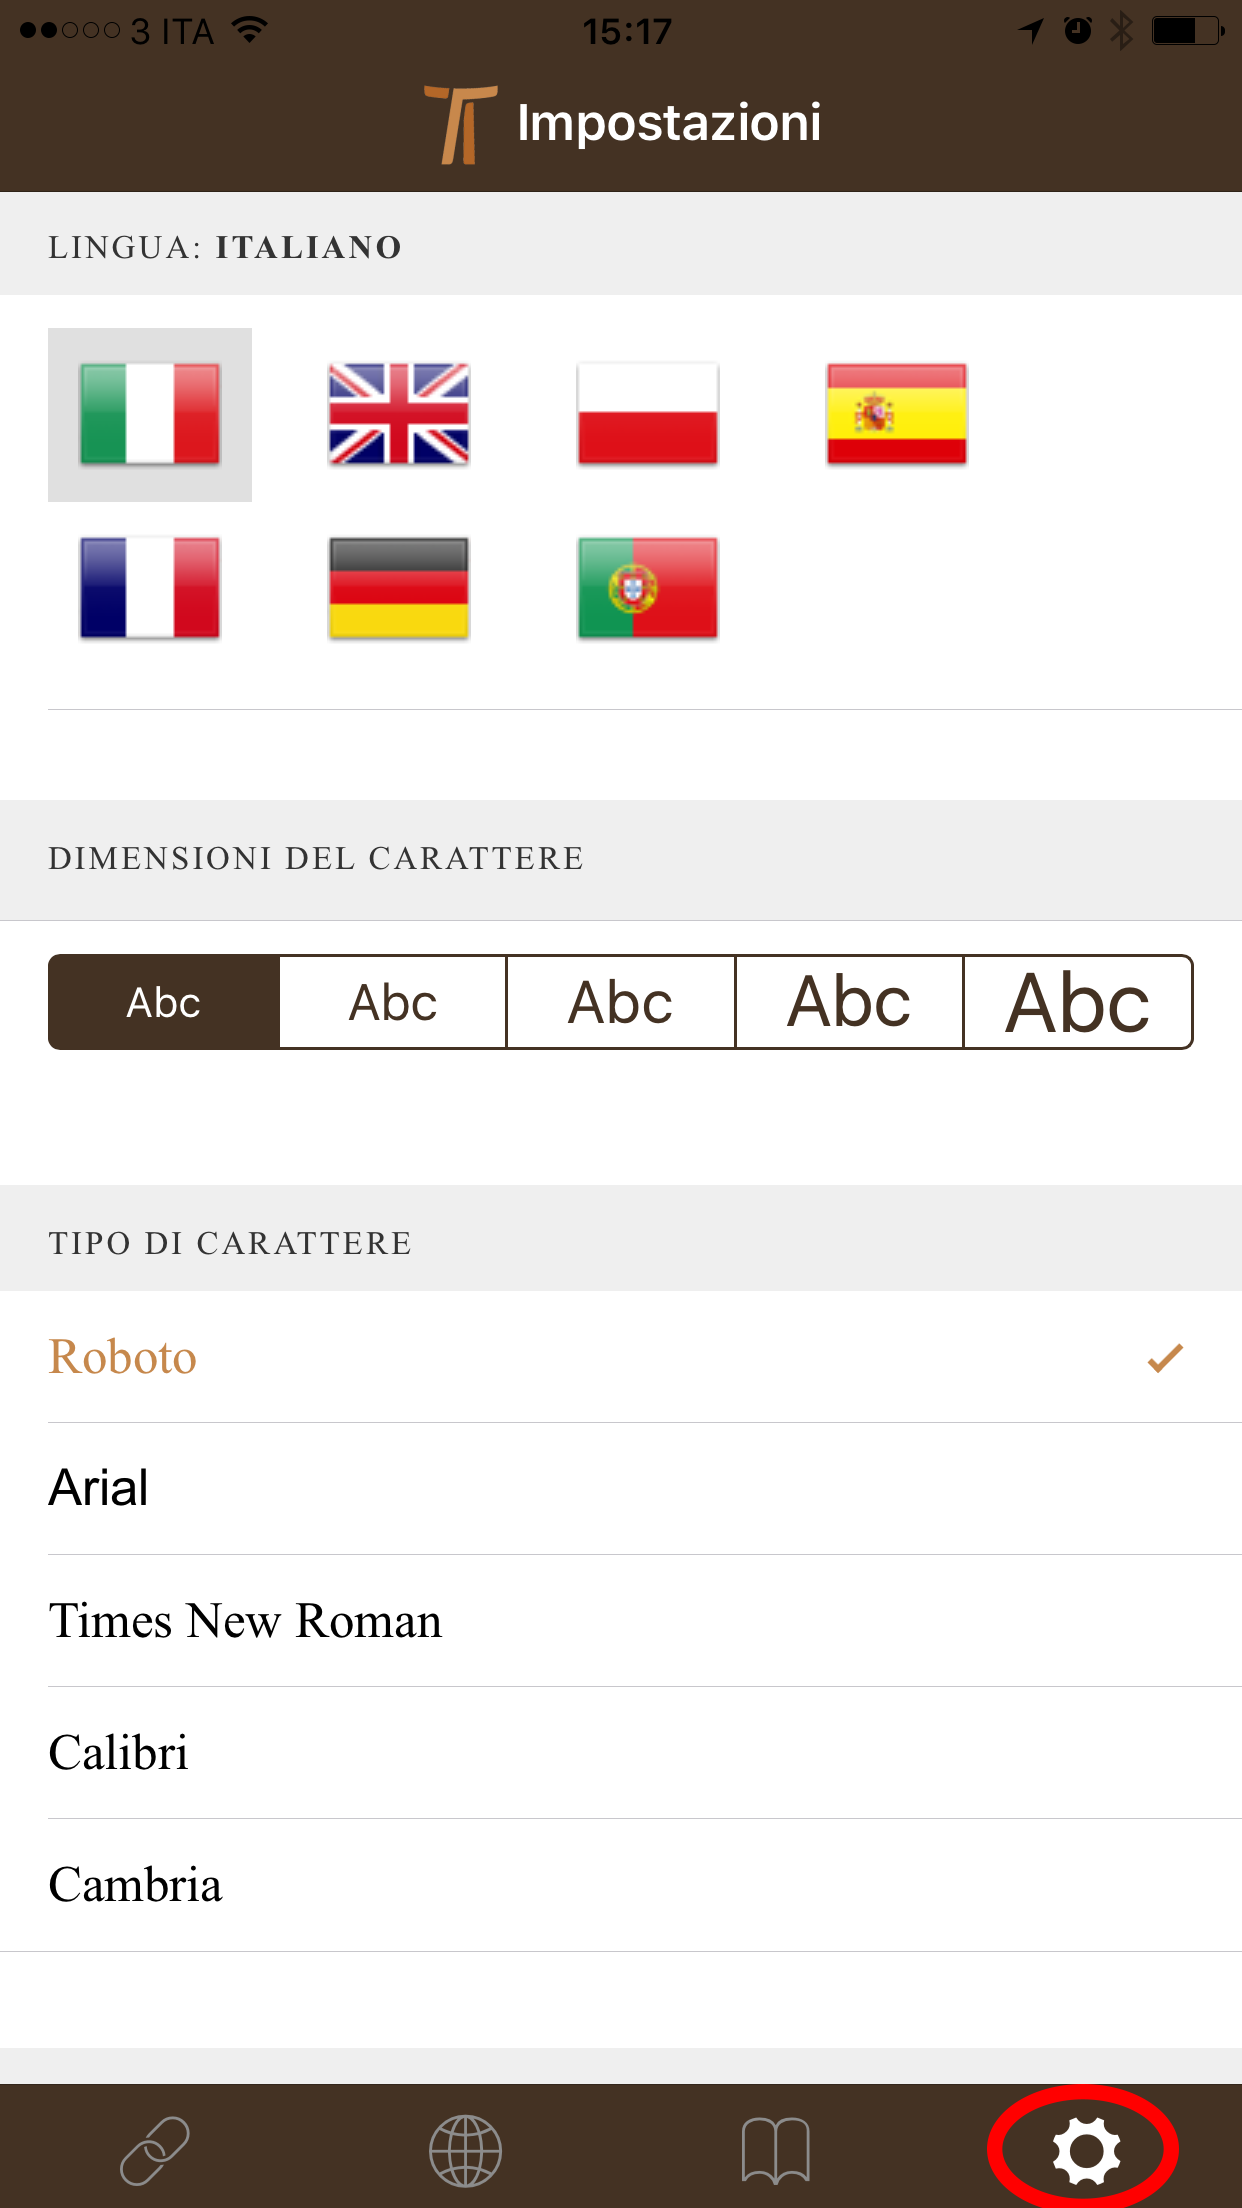The width and height of the screenshot is (1242, 2208).
Task: Tap the settings gear tab
Action: coord(1086,2150)
